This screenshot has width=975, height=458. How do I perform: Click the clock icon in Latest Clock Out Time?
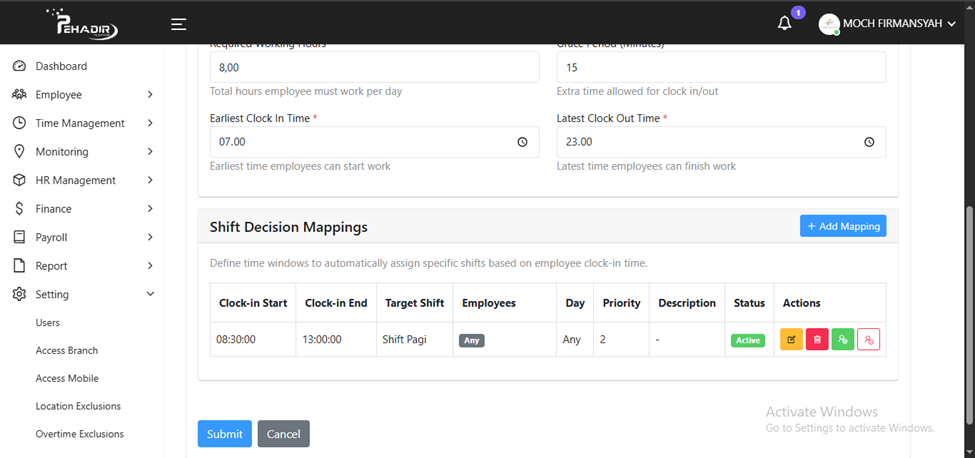pyautogui.click(x=869, y=142)
